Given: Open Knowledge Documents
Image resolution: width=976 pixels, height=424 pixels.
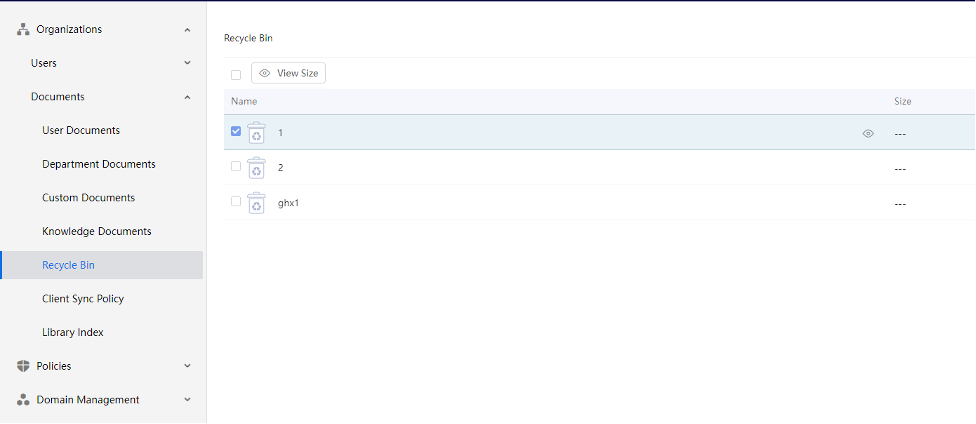Looking at the screenshot, I should [96, 231].
